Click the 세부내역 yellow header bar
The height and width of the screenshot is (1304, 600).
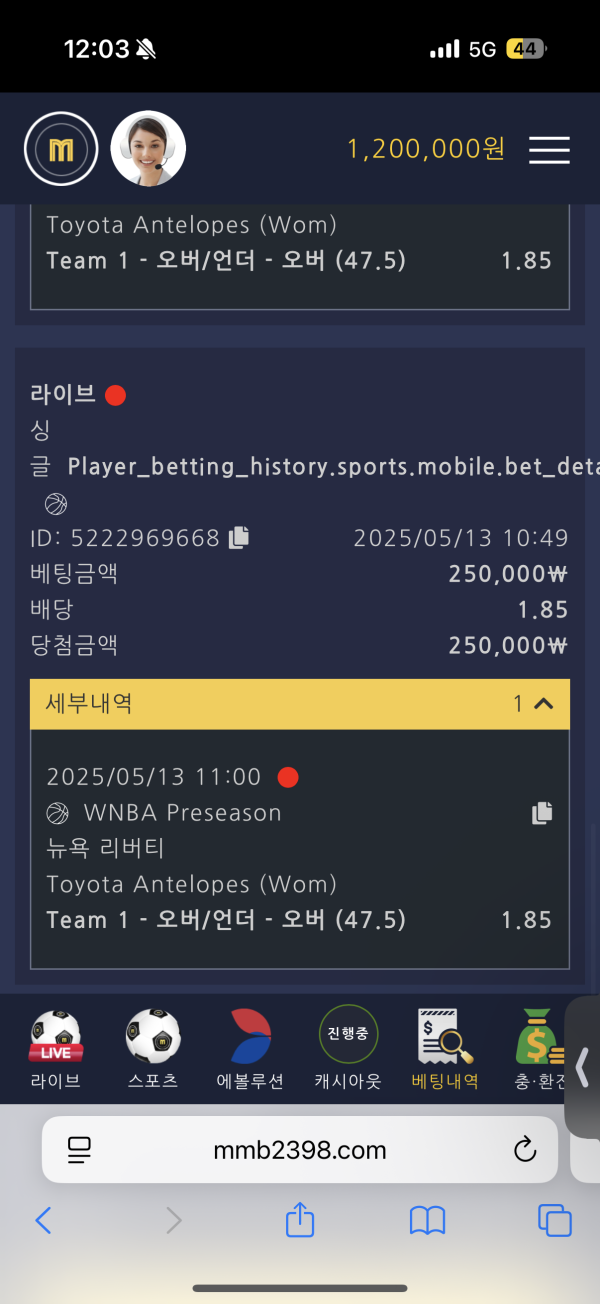point(300,704)
